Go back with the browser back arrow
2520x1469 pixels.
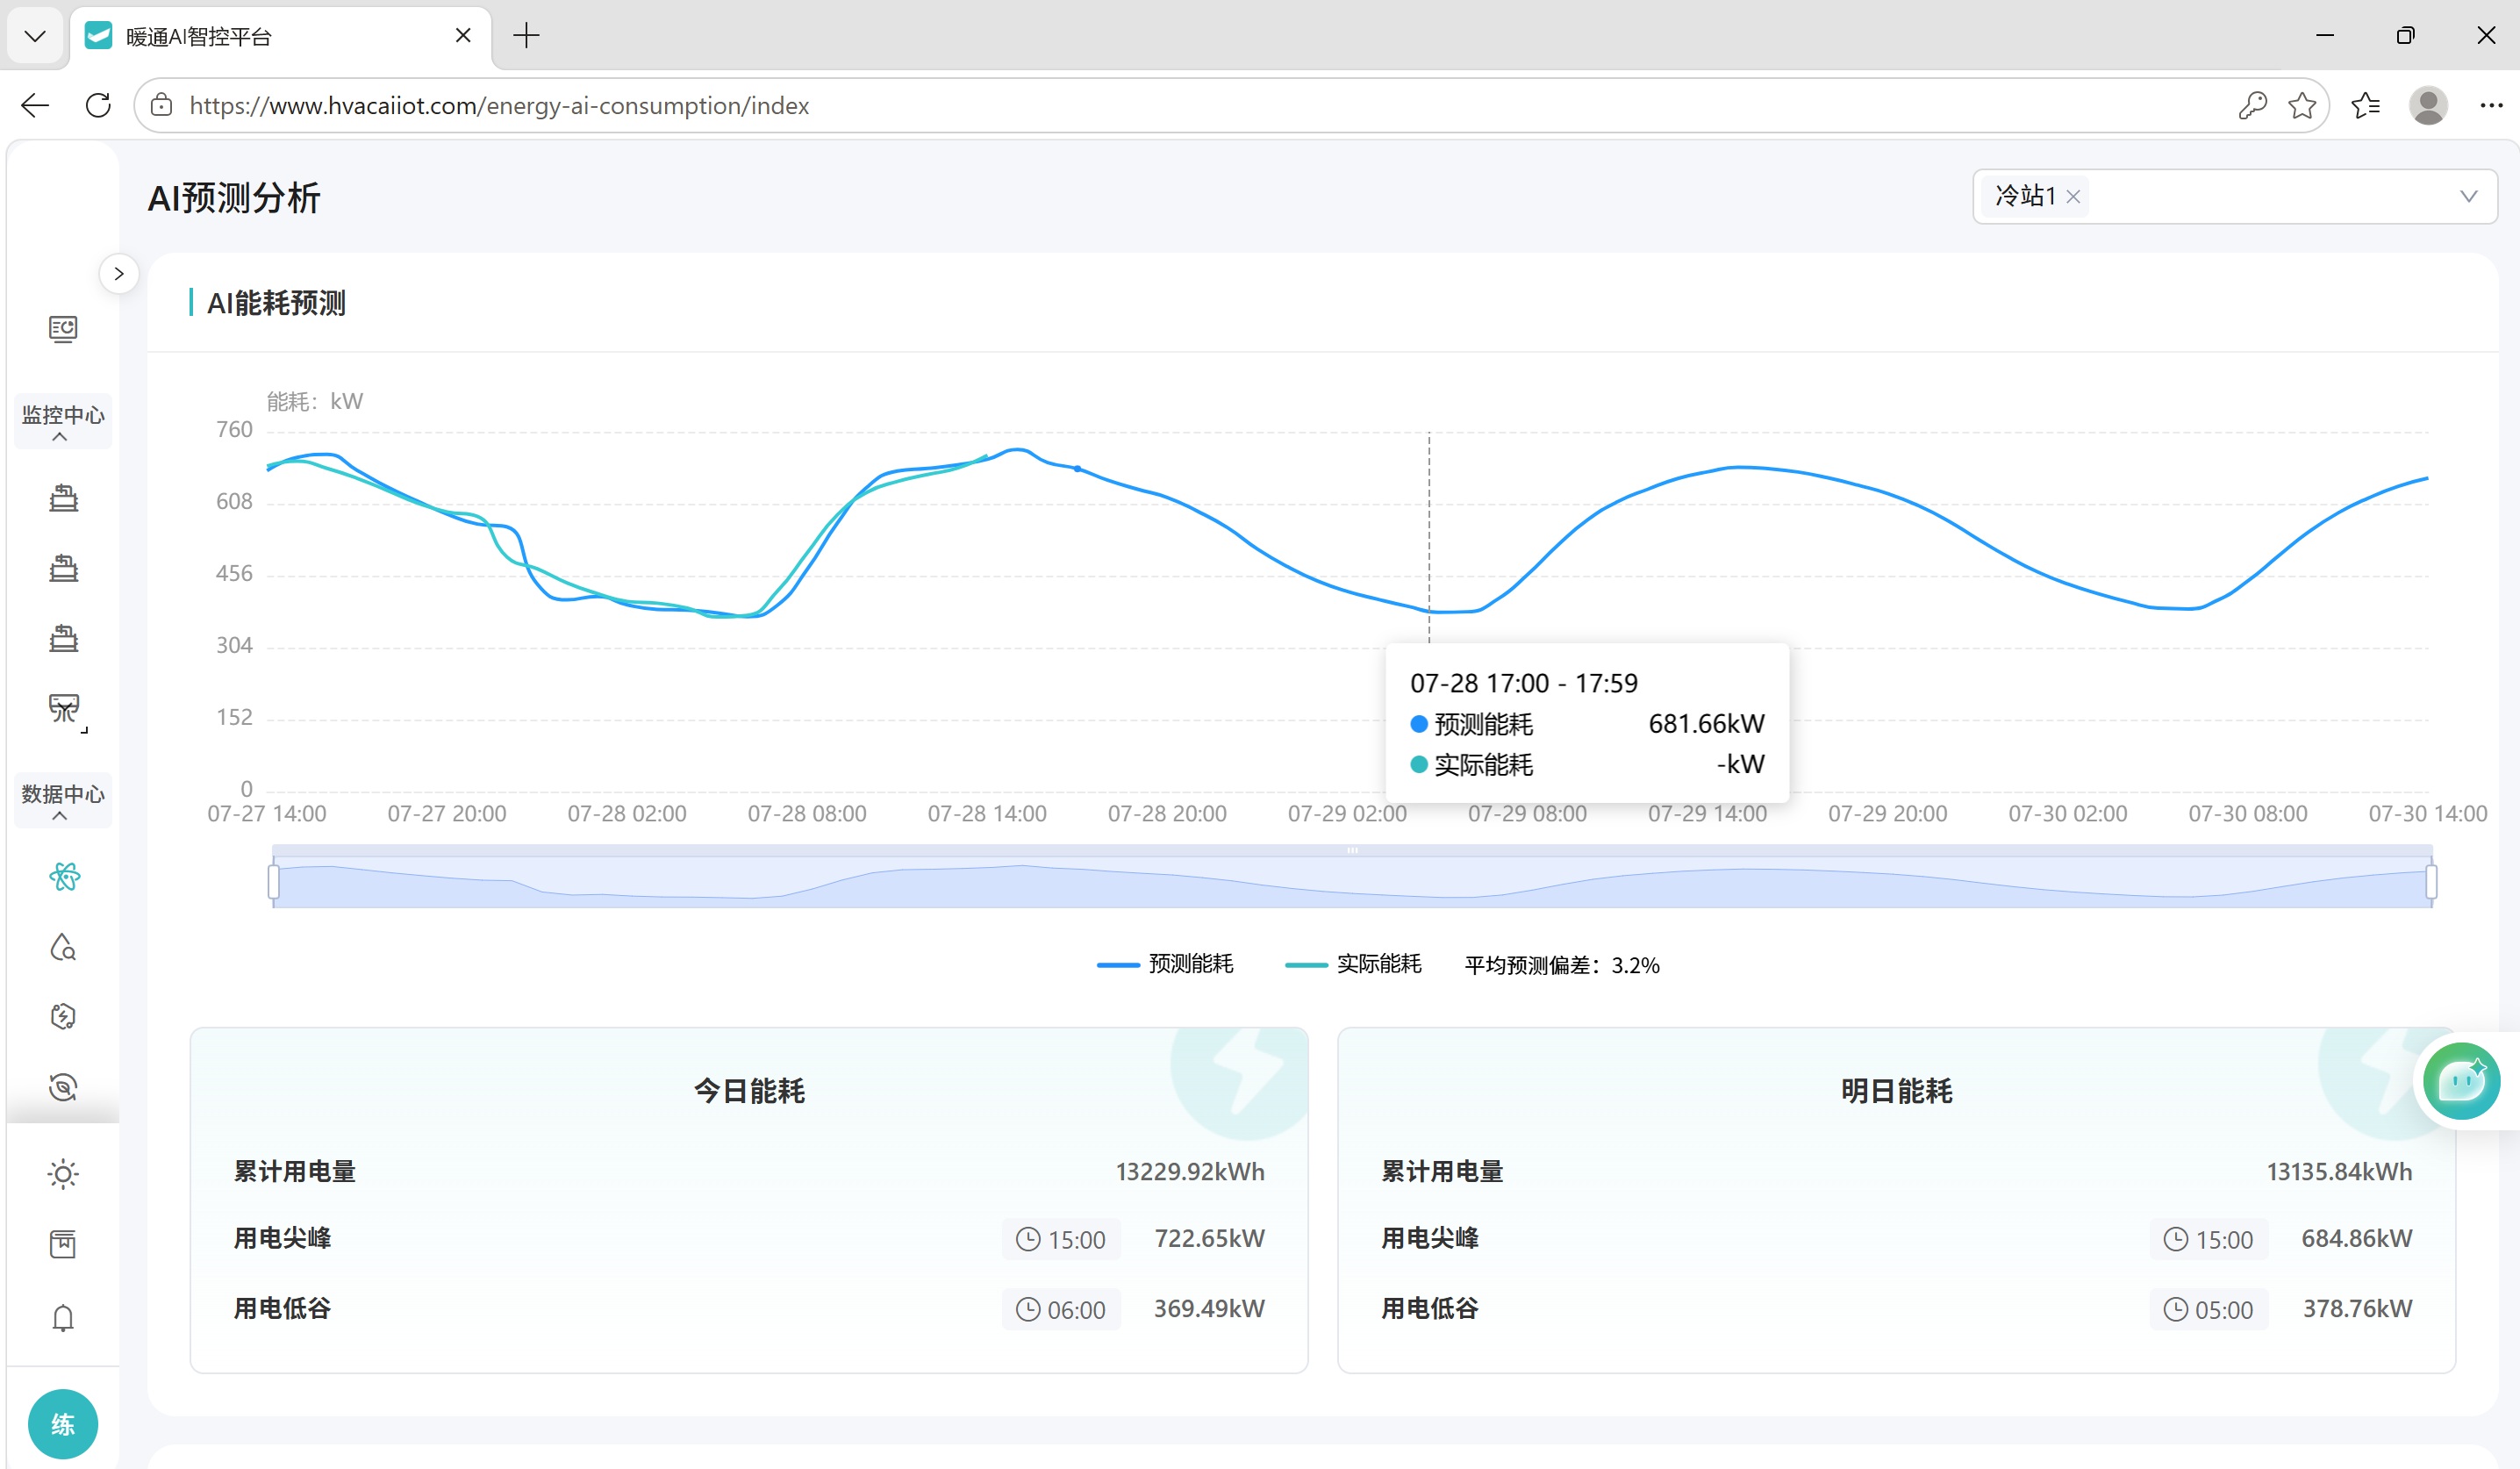(x=35, y=105)
